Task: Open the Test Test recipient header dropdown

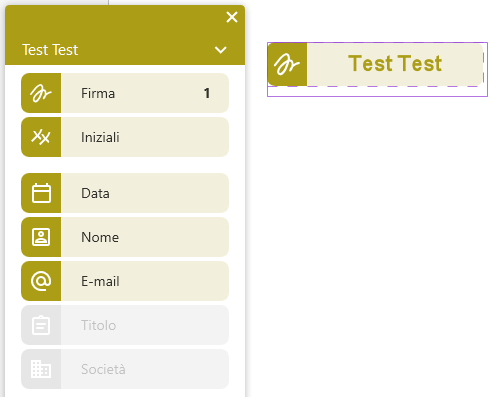Action: tap(125, 50)
